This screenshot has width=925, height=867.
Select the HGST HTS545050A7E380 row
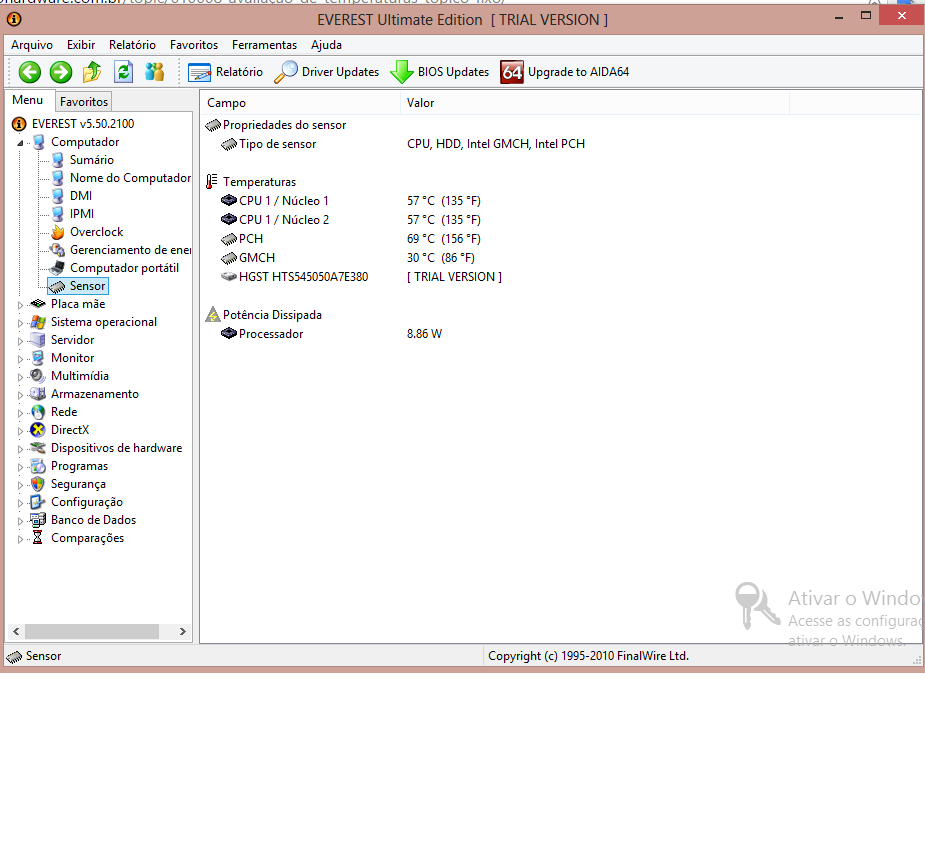(x=361, y=277)
